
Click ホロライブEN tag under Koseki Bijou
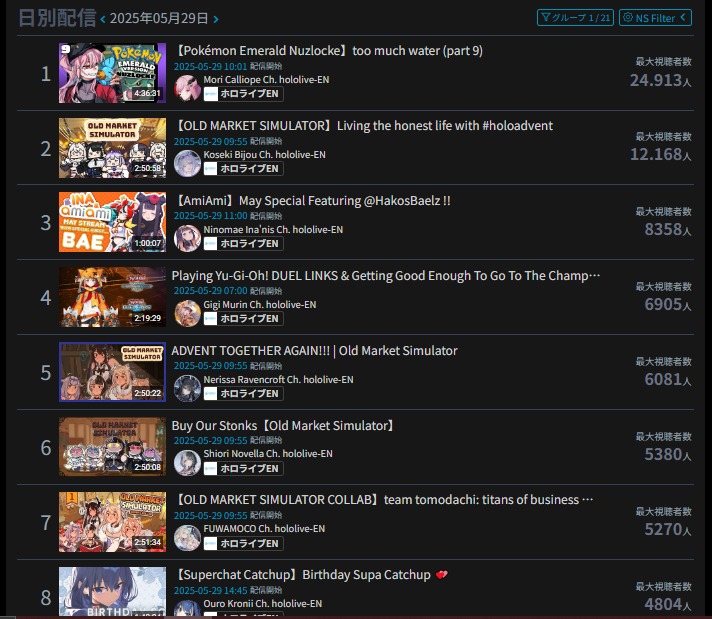pyautogui.click(x=243, y=168)
